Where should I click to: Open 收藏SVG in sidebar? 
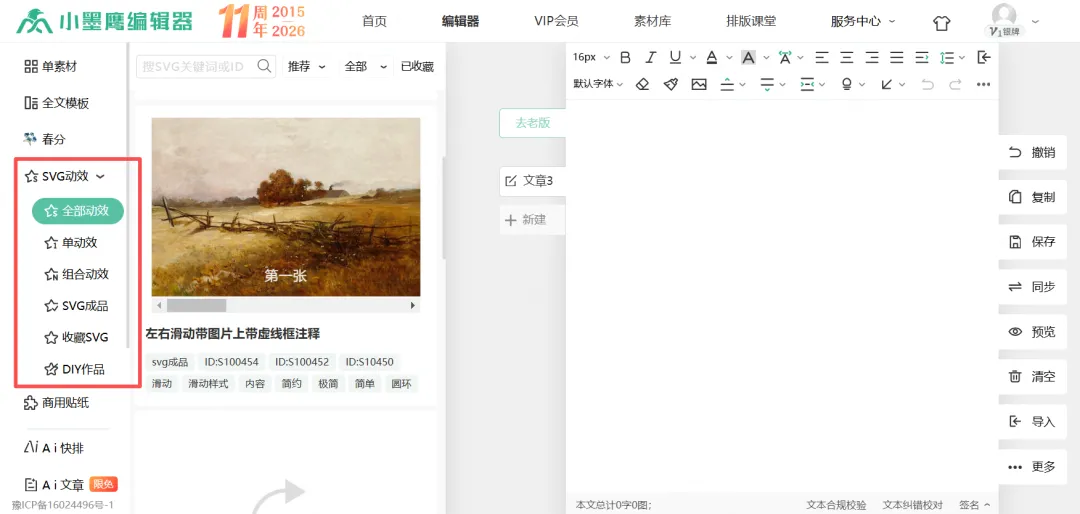click(x=76, y=338)
